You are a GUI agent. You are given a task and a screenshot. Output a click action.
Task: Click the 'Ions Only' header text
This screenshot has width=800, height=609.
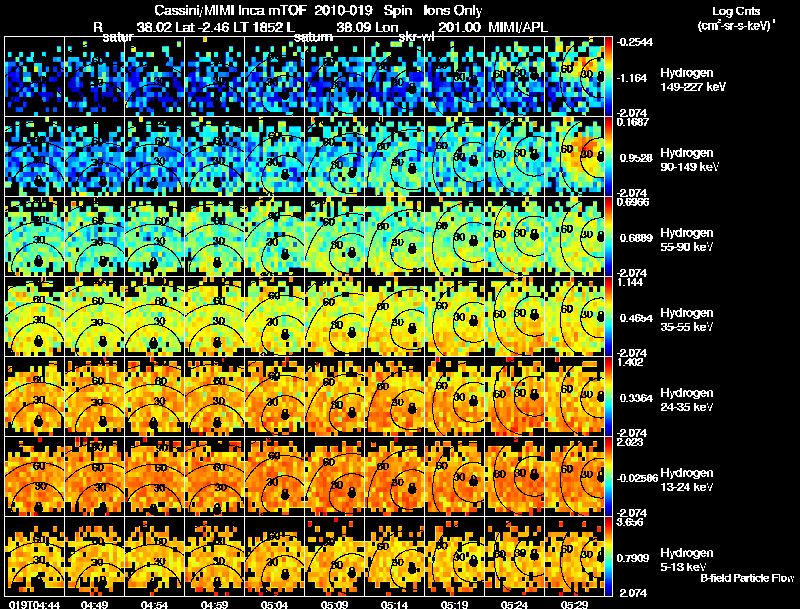pyautogui.click(x=453, y=11)
